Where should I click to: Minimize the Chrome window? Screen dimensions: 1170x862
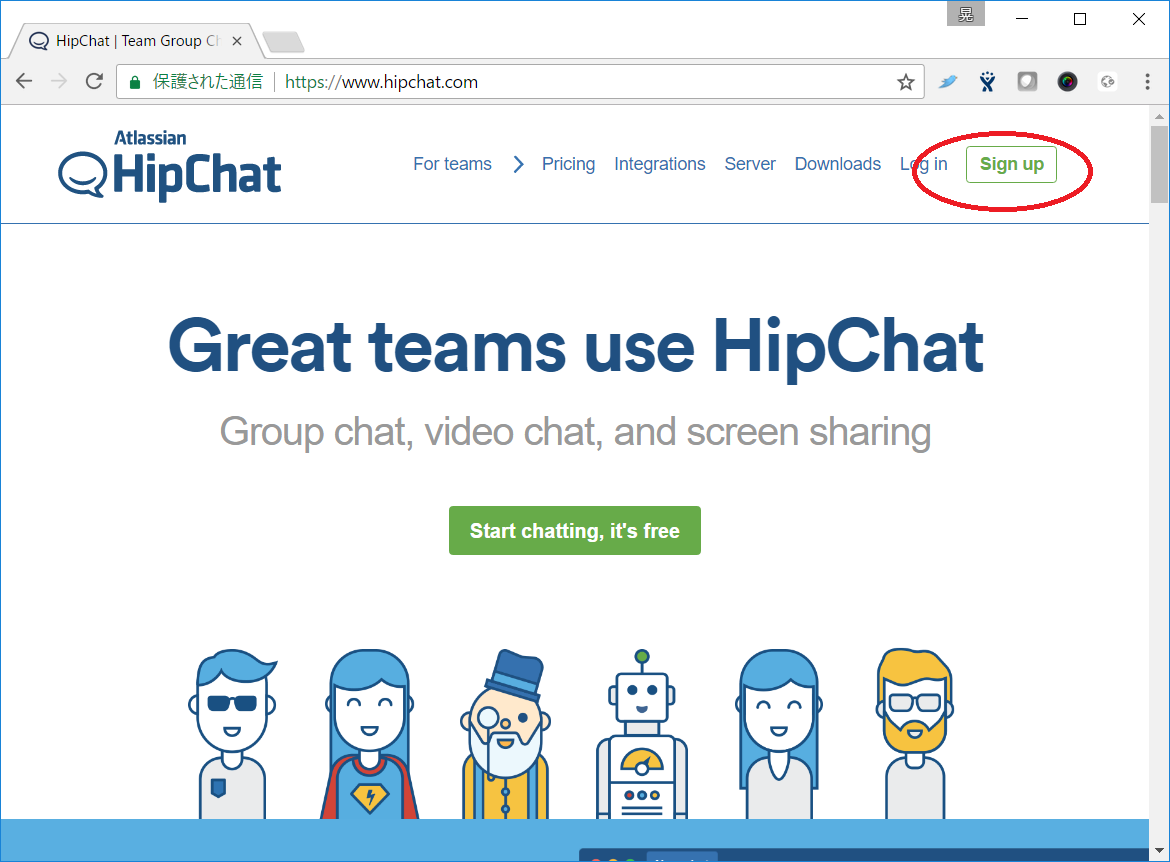pos(1022,19)
